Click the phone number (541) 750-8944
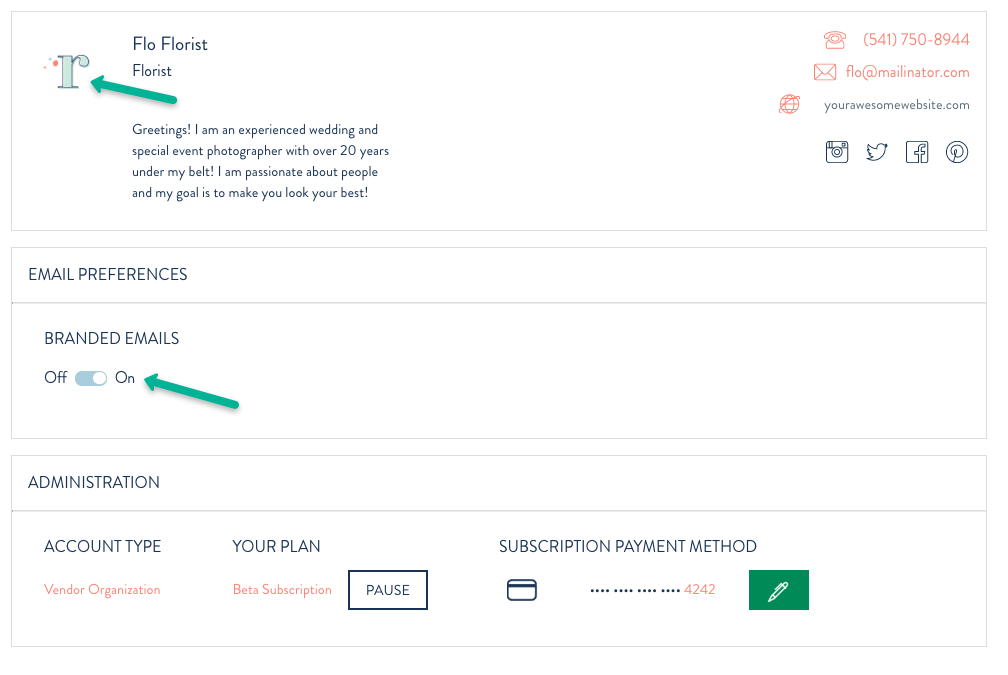This screenshot has width=1008, height=675. click(916, 40)
